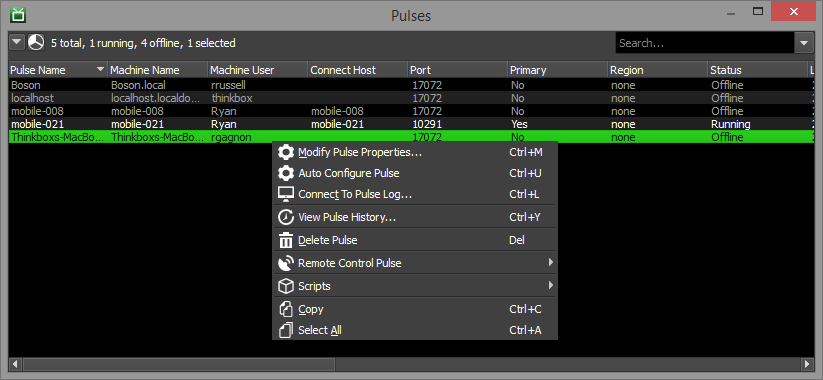
Task: Click the stacked pages icon beside Select All
Action: 286,330
